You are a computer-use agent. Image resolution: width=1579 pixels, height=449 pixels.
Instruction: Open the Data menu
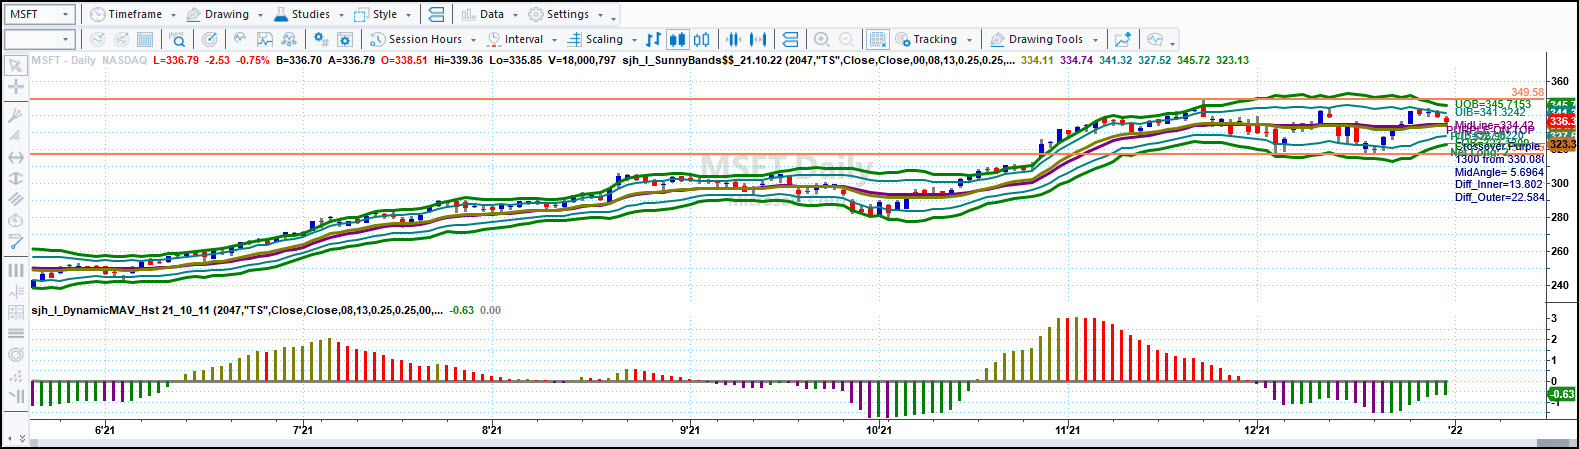489,14
